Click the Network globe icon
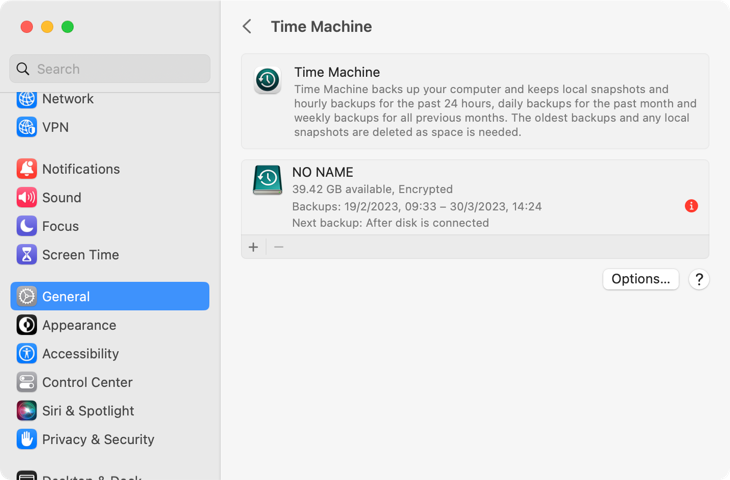 (27, 99)
